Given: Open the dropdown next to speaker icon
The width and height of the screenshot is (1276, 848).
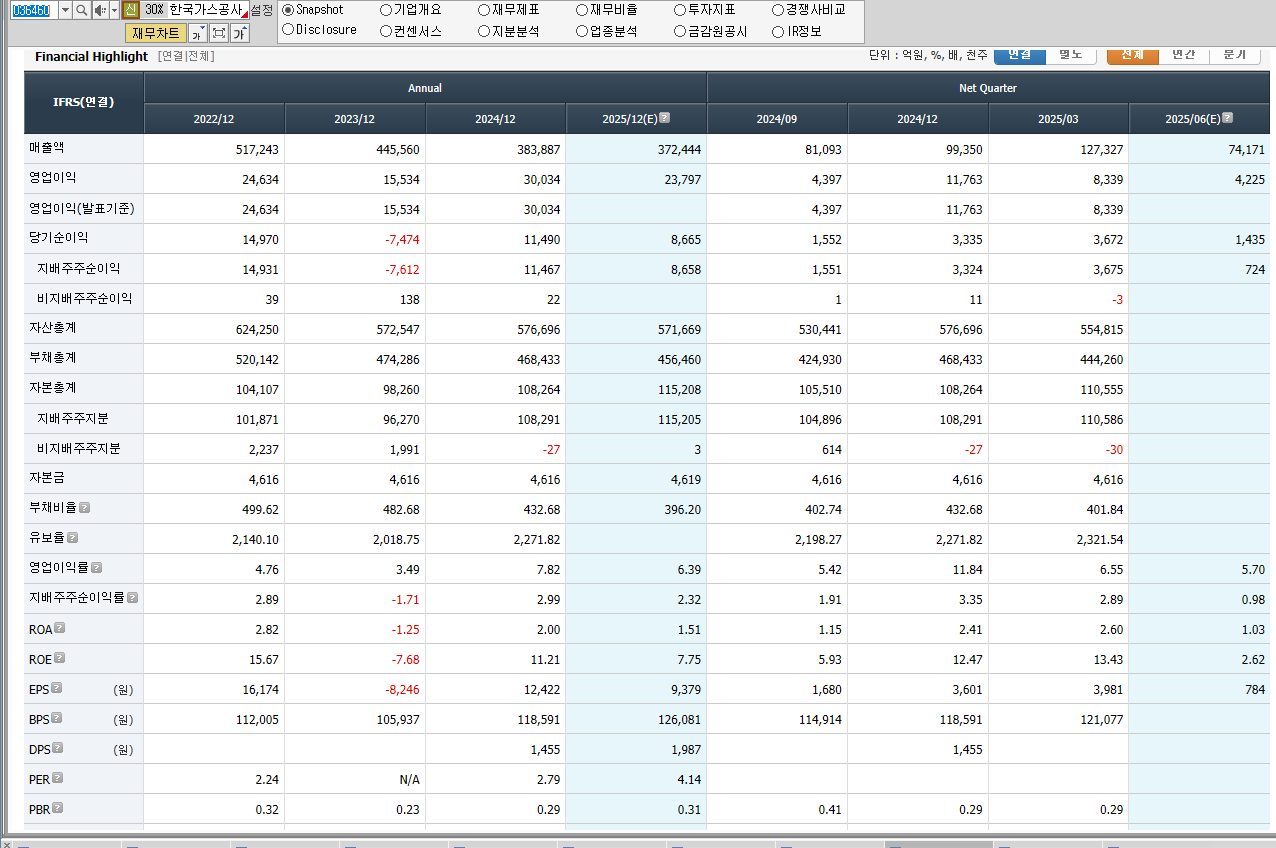Looking at the screenshot, I should tap(114, 10).
